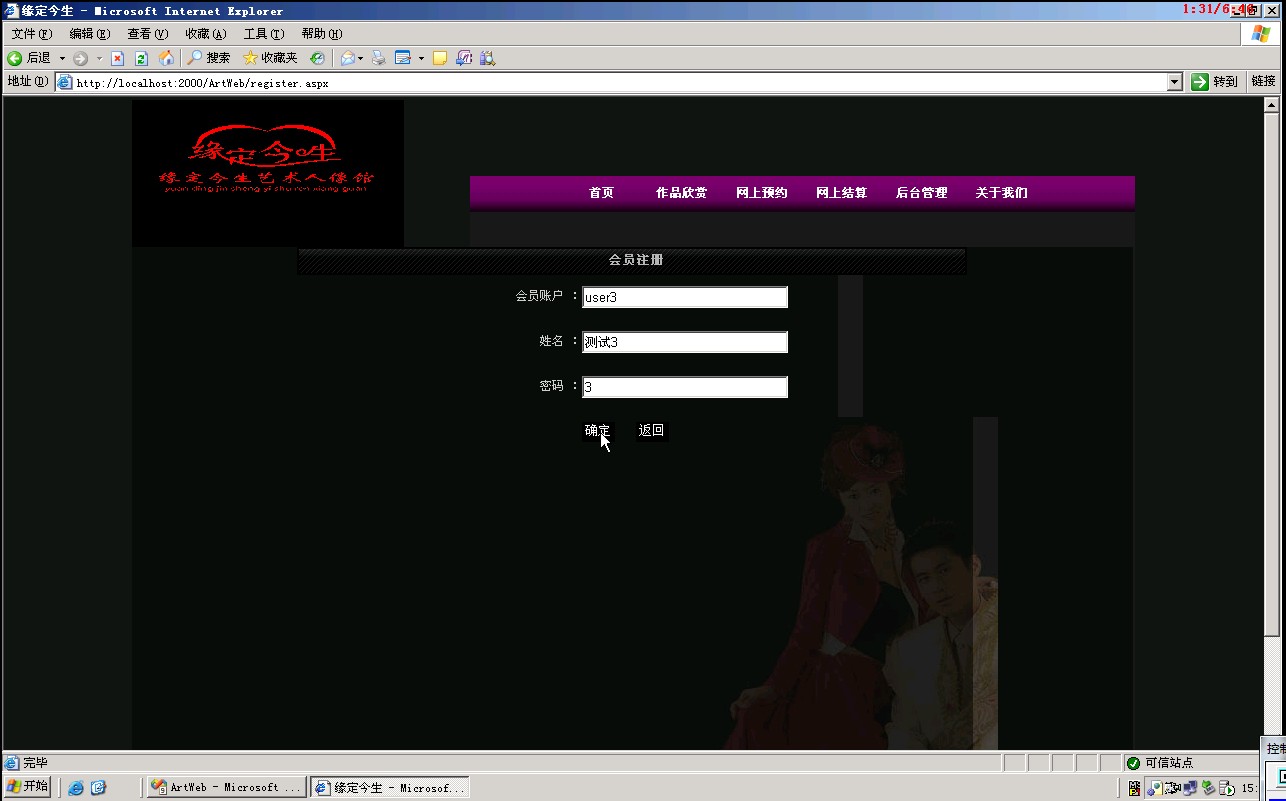Screen dimensions: 1286x801
Task: Open the 查看(V) menu
Action: point(148,34)
